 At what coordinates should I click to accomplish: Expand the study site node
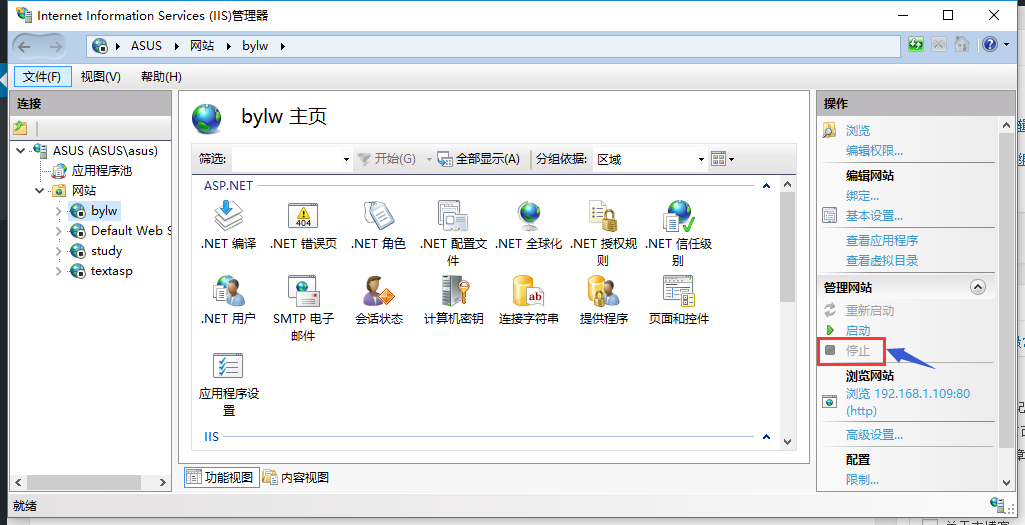click(x=58, y=252)
